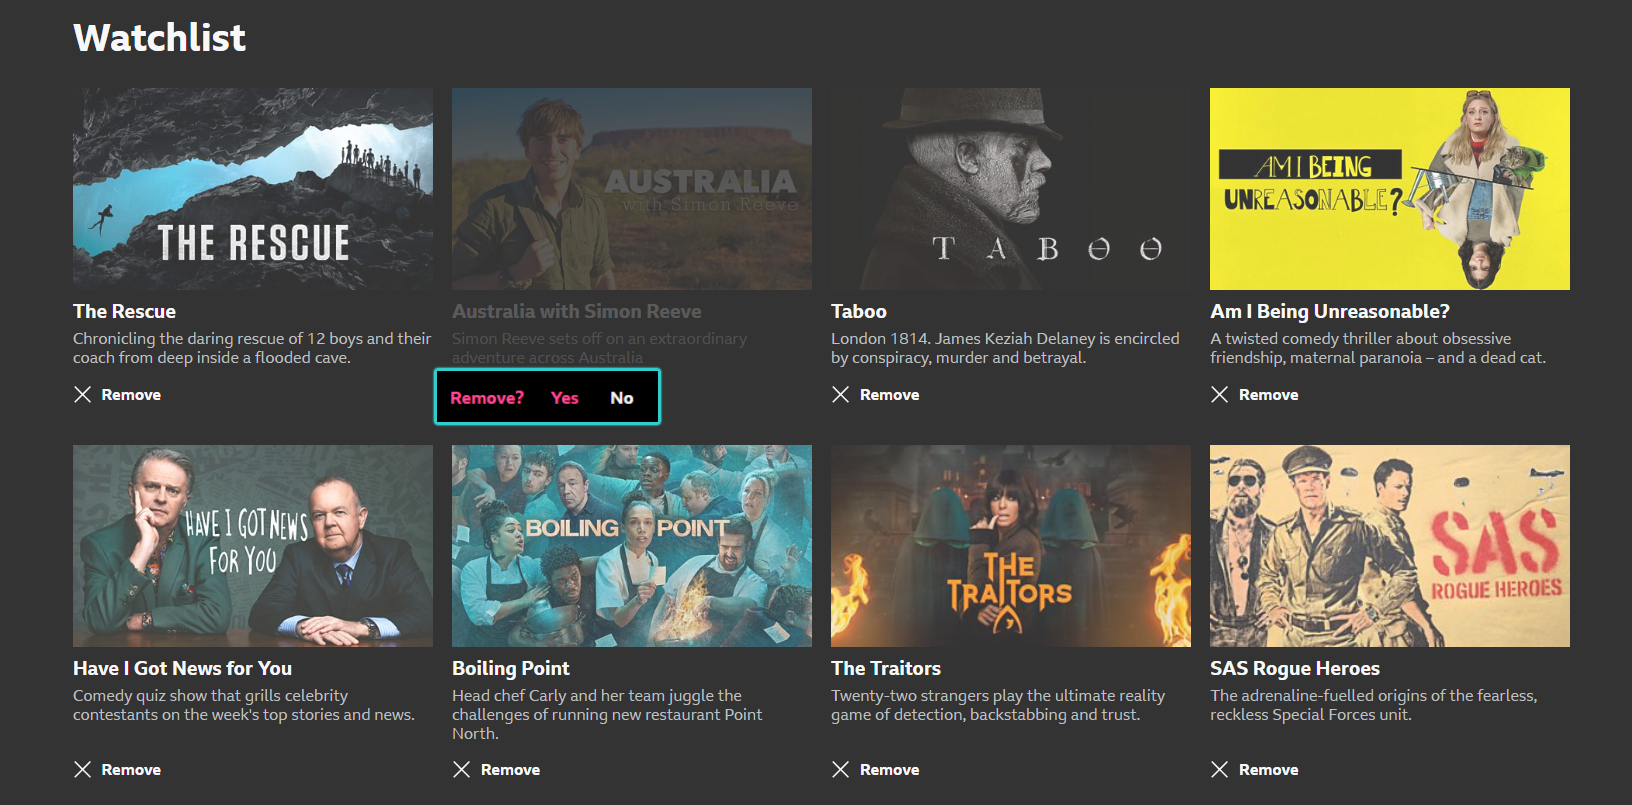The image size is (1632, 805).
Task: Cancel removal by clicking No
Action: pos(622,398)
